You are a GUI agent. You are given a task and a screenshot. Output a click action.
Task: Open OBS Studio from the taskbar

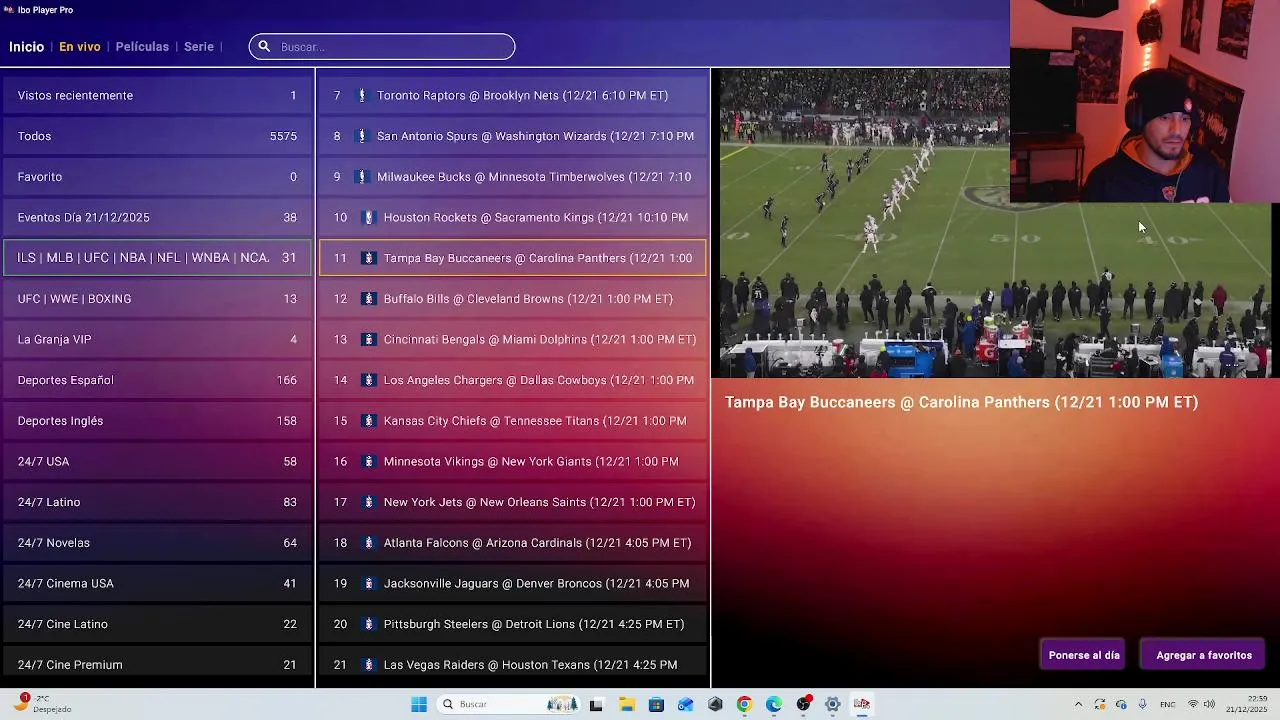click(803, 705)
